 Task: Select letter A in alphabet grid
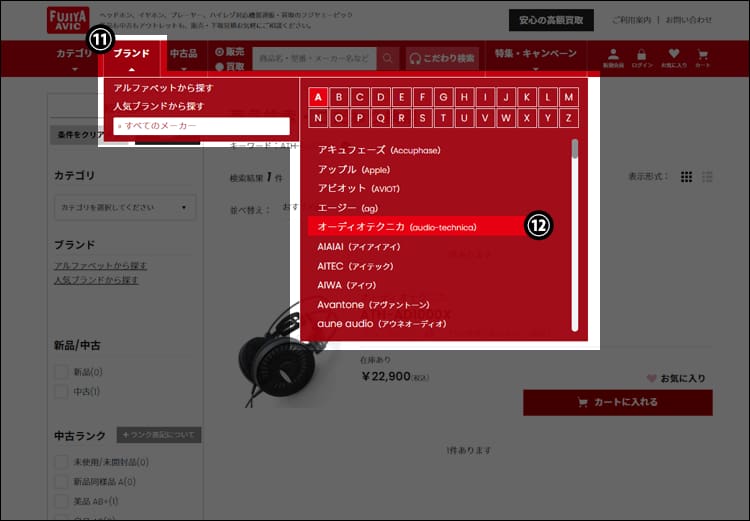click(318, 97)
